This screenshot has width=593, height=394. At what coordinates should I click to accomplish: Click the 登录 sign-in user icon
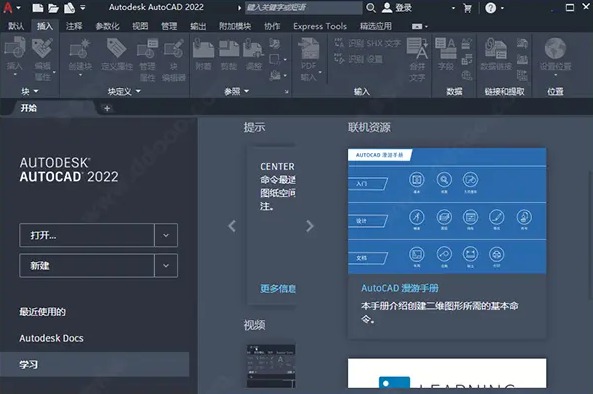[387, 8]
